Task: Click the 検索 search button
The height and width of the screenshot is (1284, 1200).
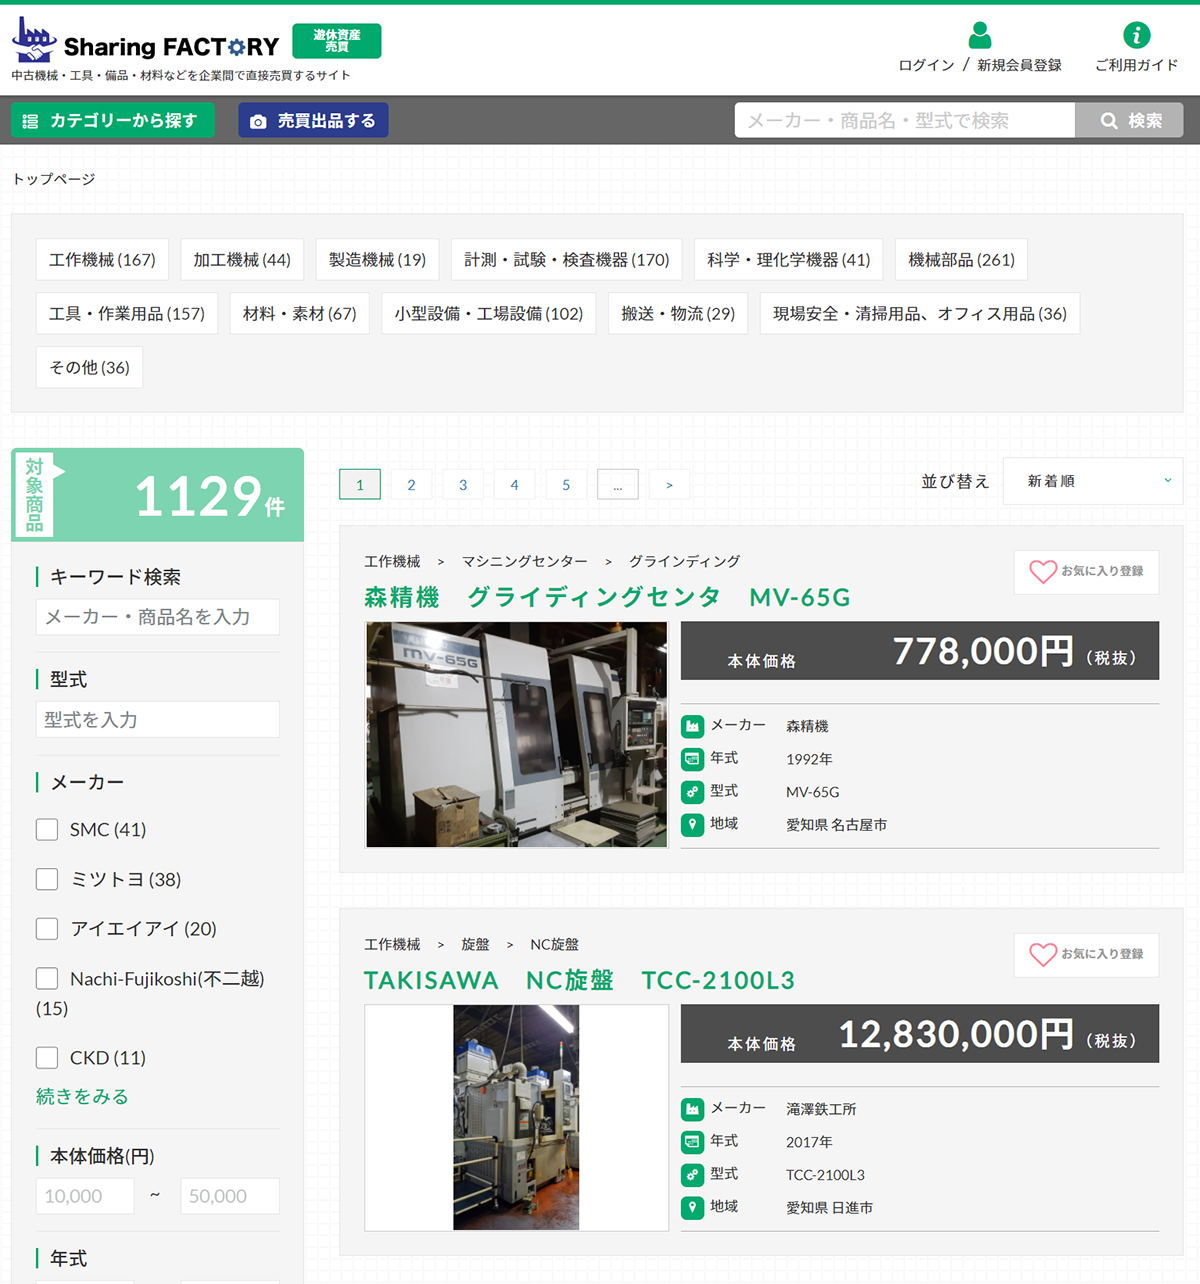Action: (1129, 120)
